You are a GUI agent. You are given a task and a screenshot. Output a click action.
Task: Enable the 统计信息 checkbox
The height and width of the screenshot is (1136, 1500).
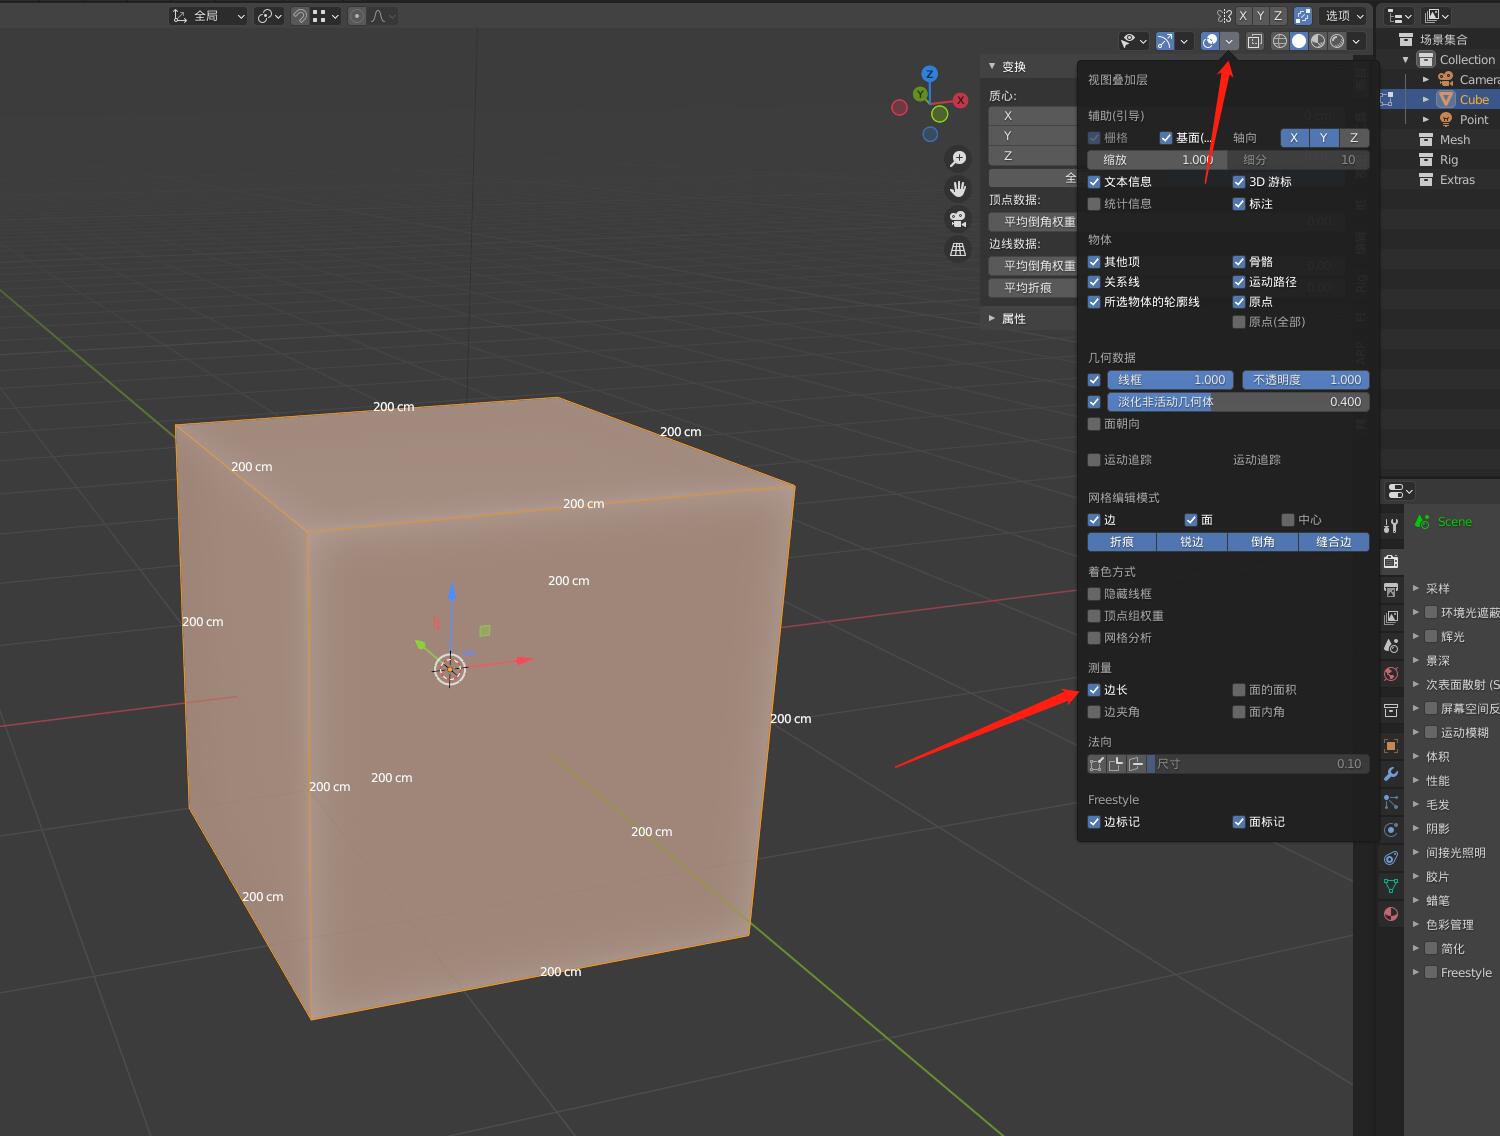[1094, 204]
